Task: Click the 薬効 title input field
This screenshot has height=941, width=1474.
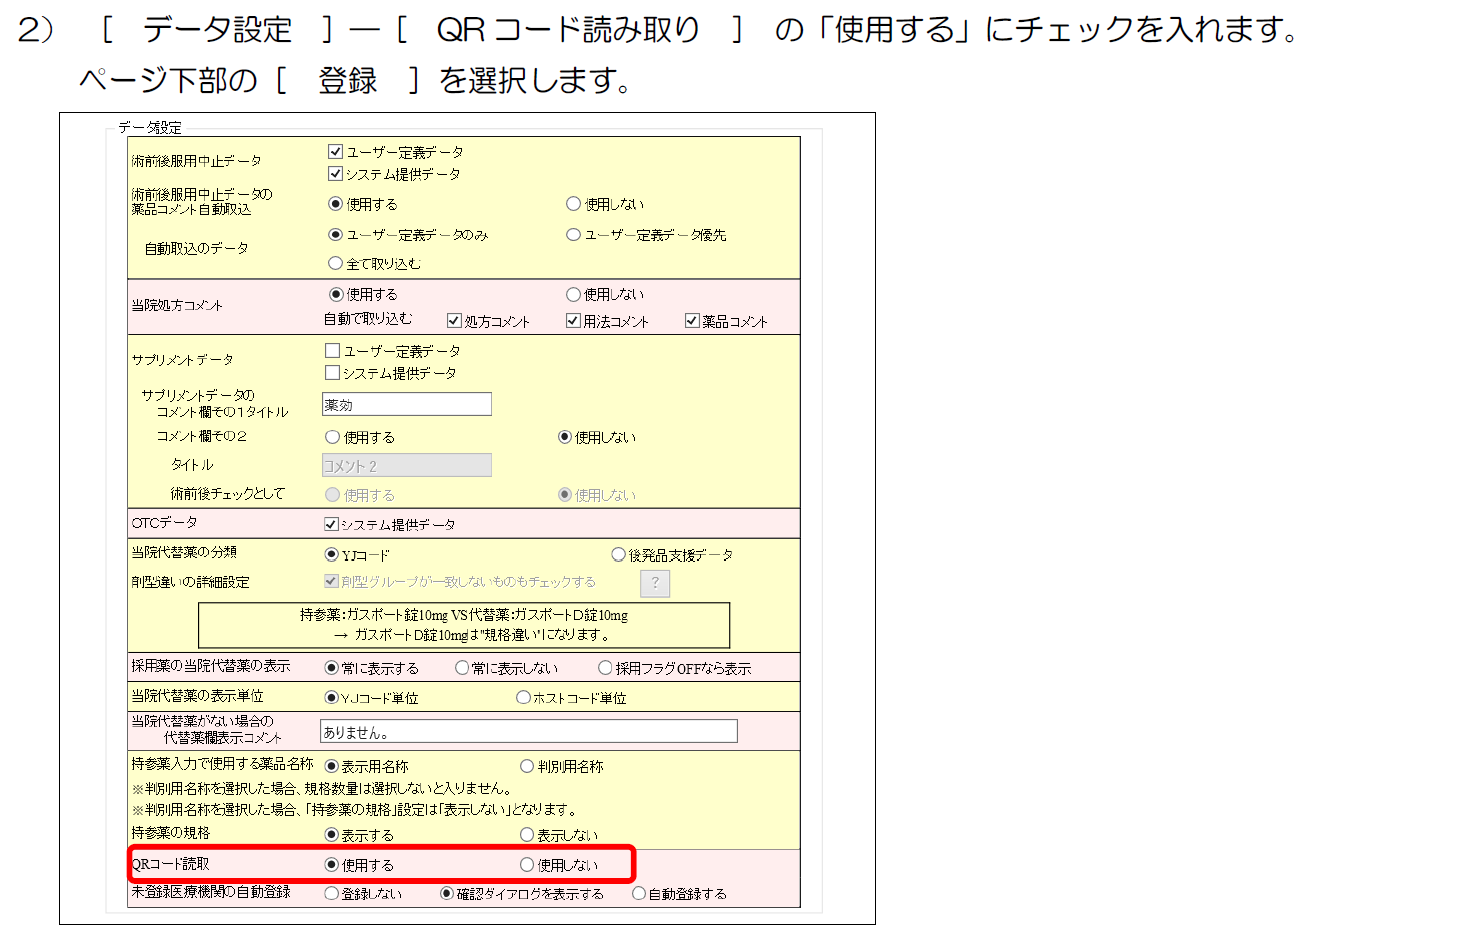Action: [x=406, y=404]
